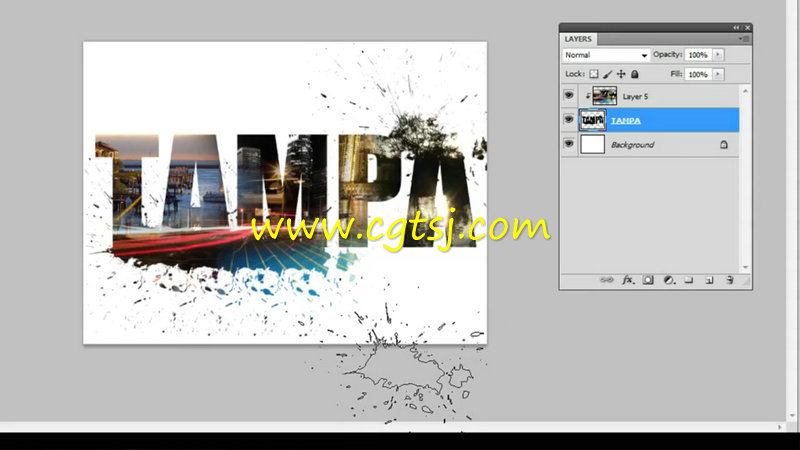Lock transparent pixels

tap(594, 74)
